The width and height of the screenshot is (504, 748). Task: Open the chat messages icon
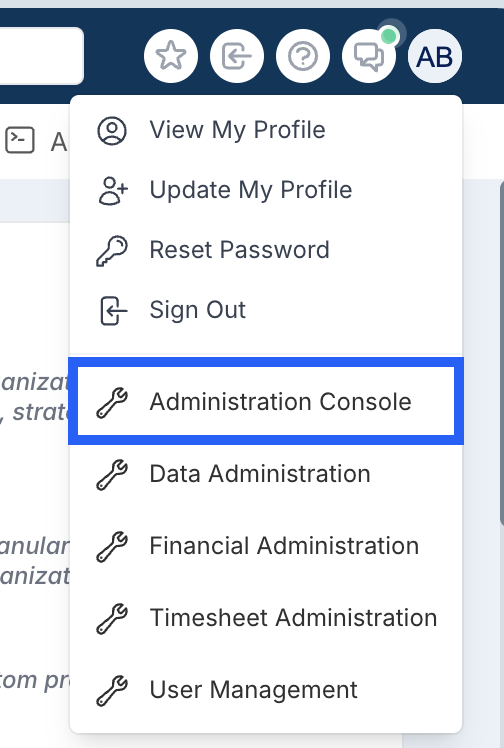[x=369, y=56]
